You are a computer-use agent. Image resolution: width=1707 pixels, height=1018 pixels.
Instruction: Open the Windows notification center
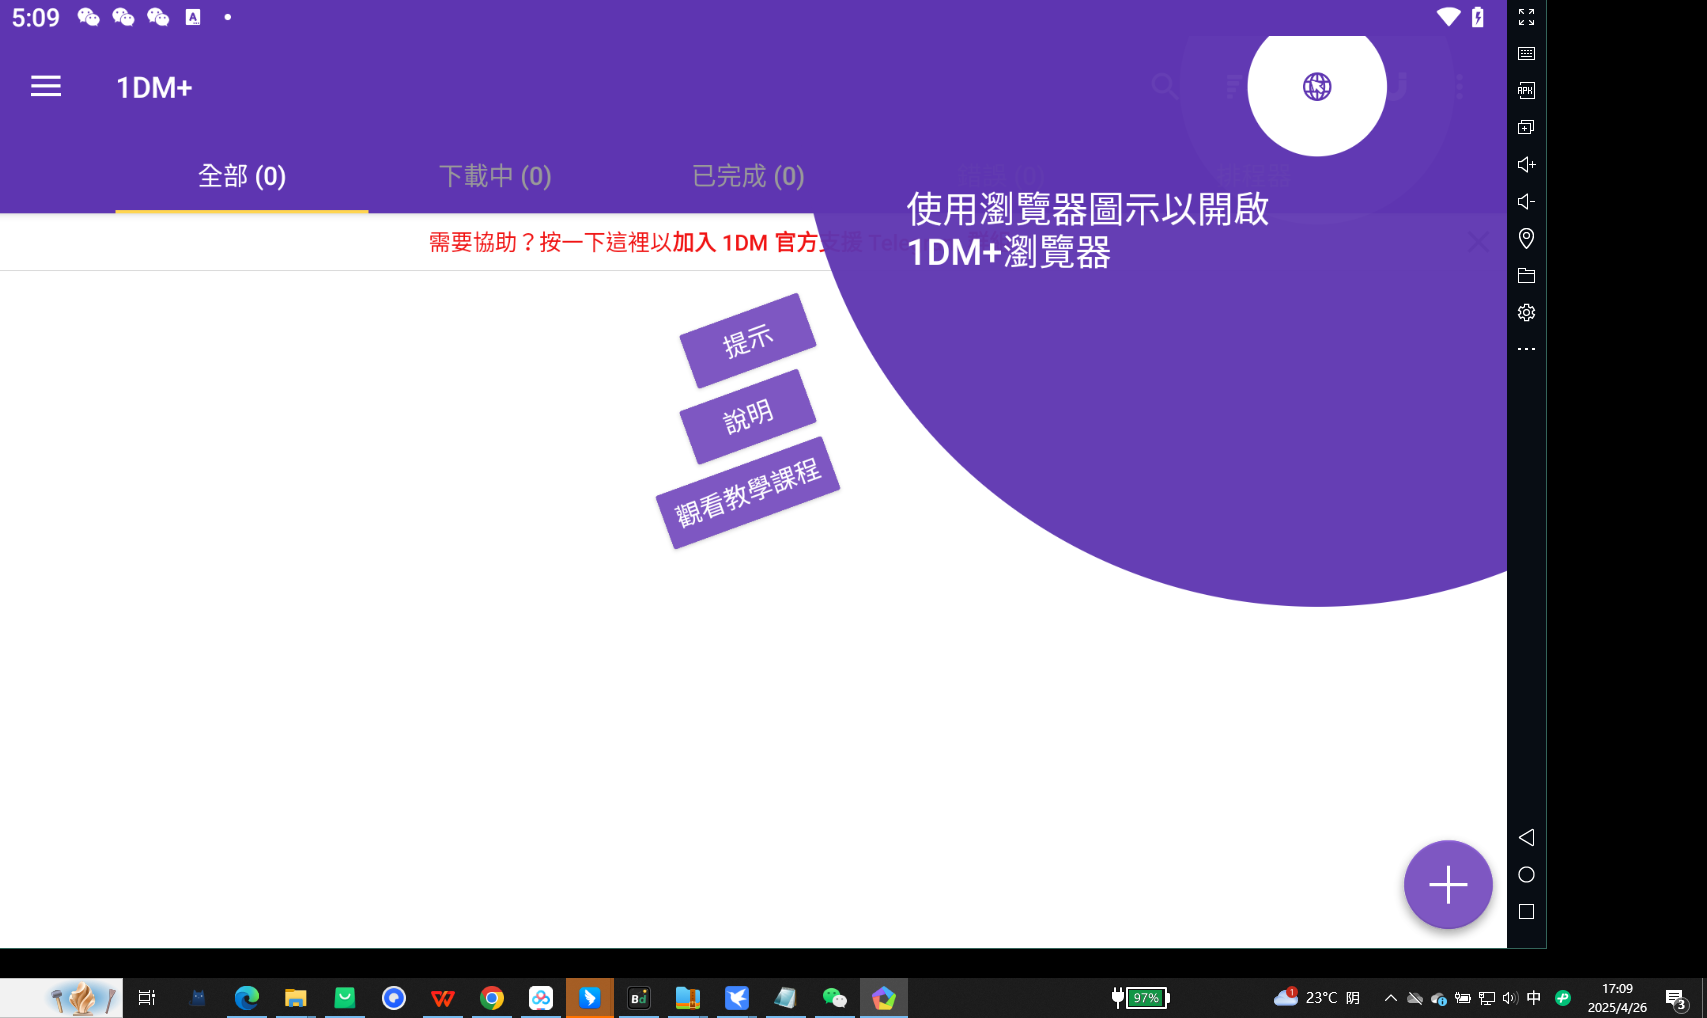(1676, 998)
